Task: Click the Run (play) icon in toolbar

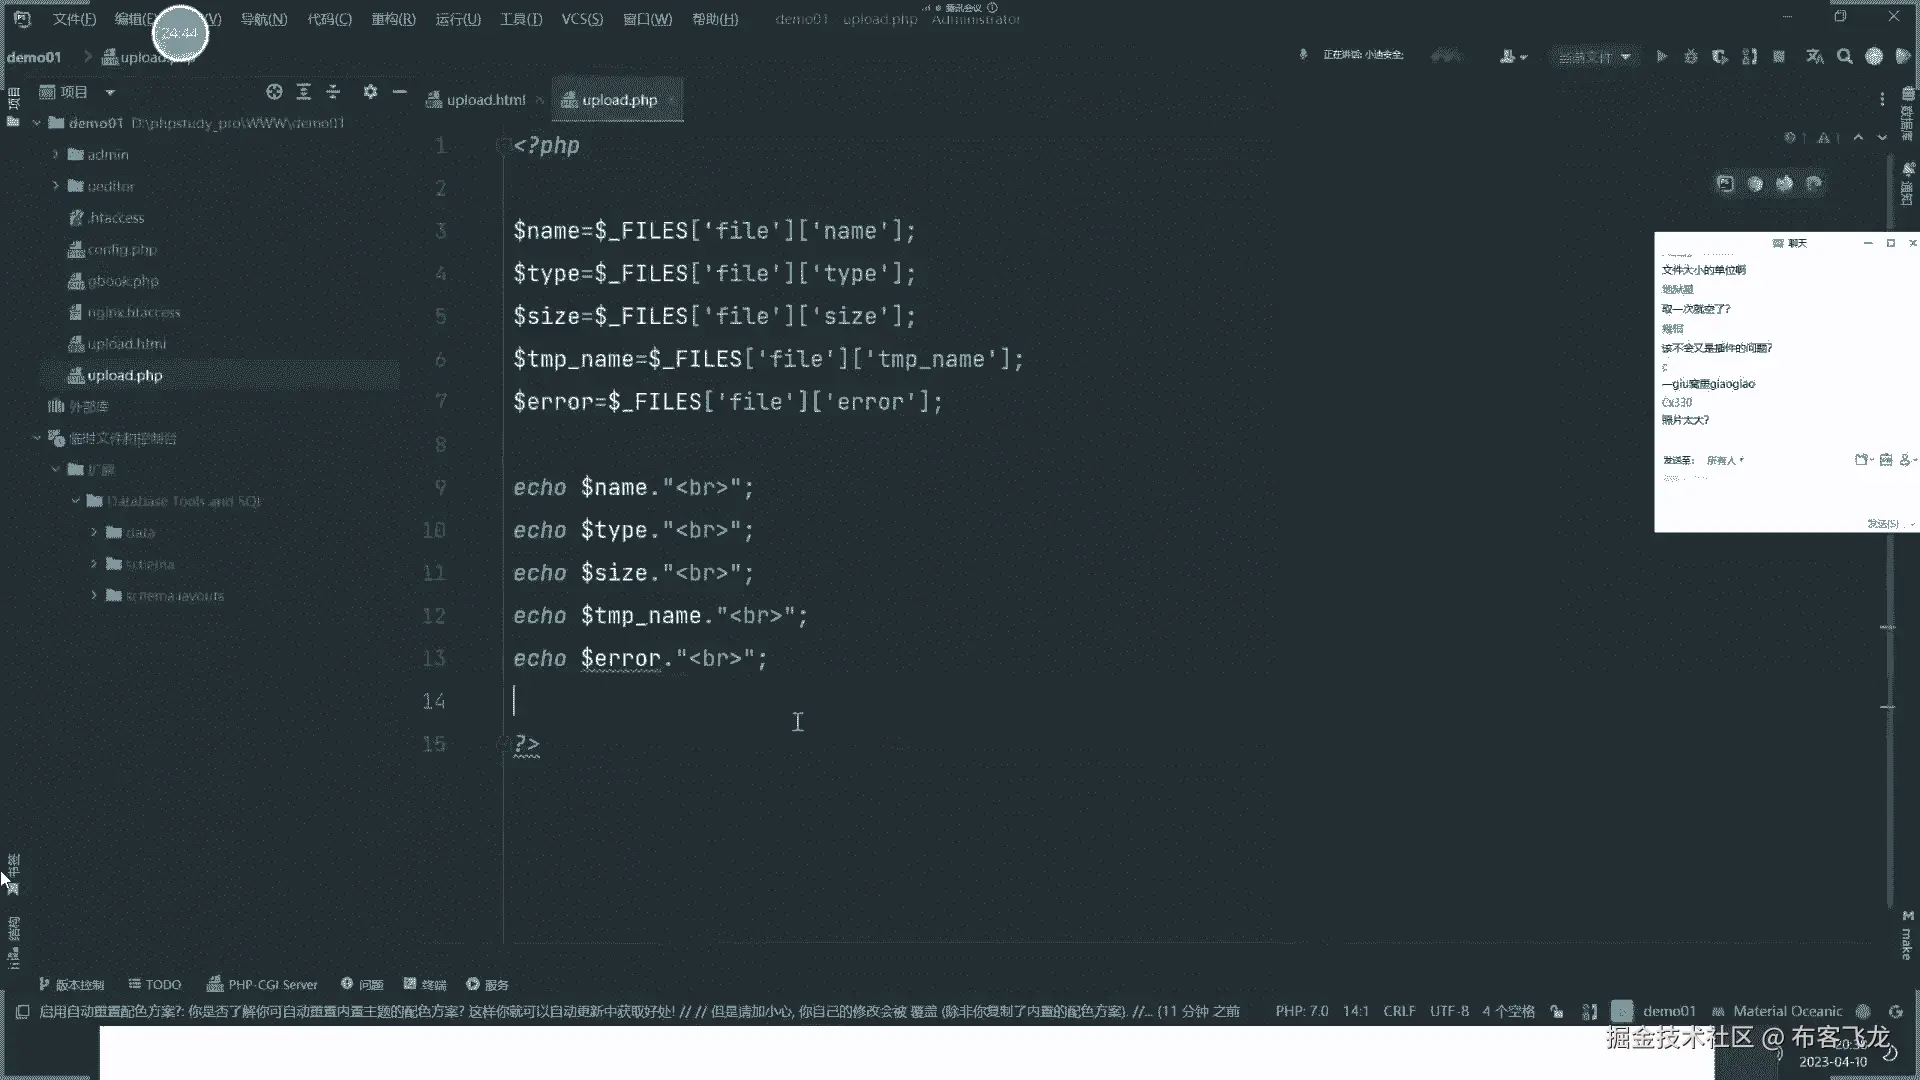Action: click(1661, 57)
